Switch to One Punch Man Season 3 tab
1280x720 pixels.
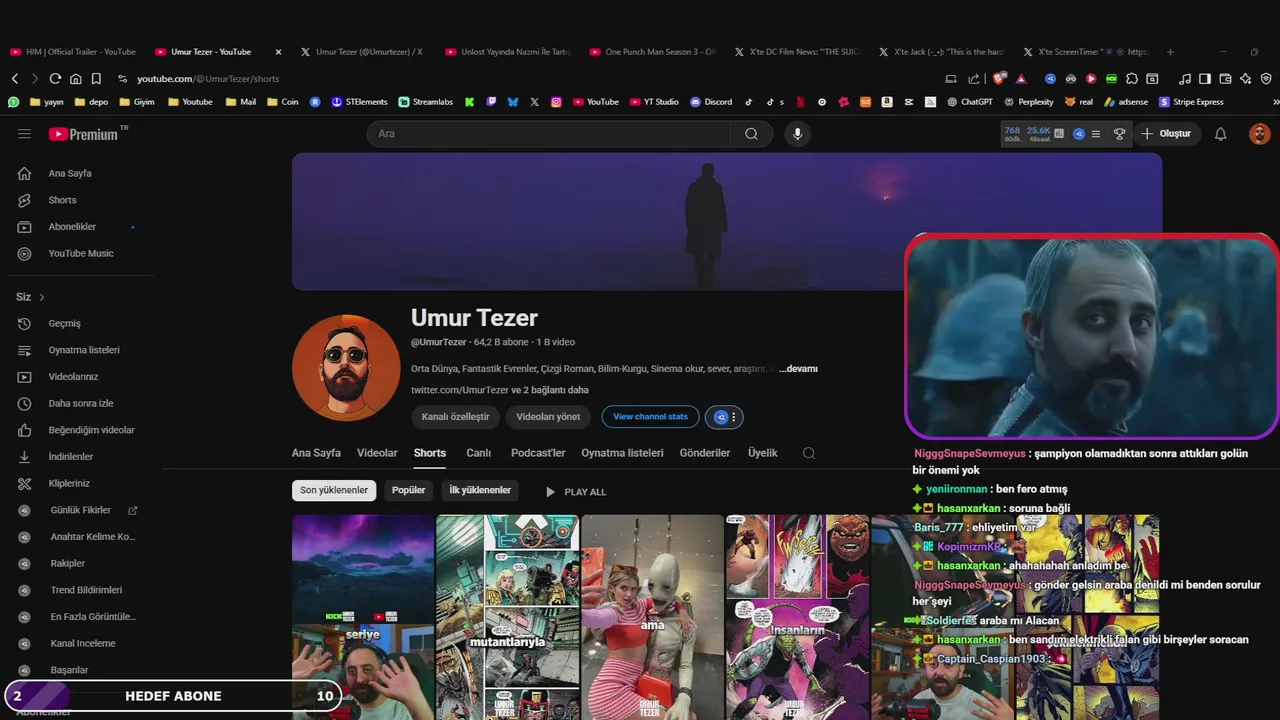[x=654, y=52]
